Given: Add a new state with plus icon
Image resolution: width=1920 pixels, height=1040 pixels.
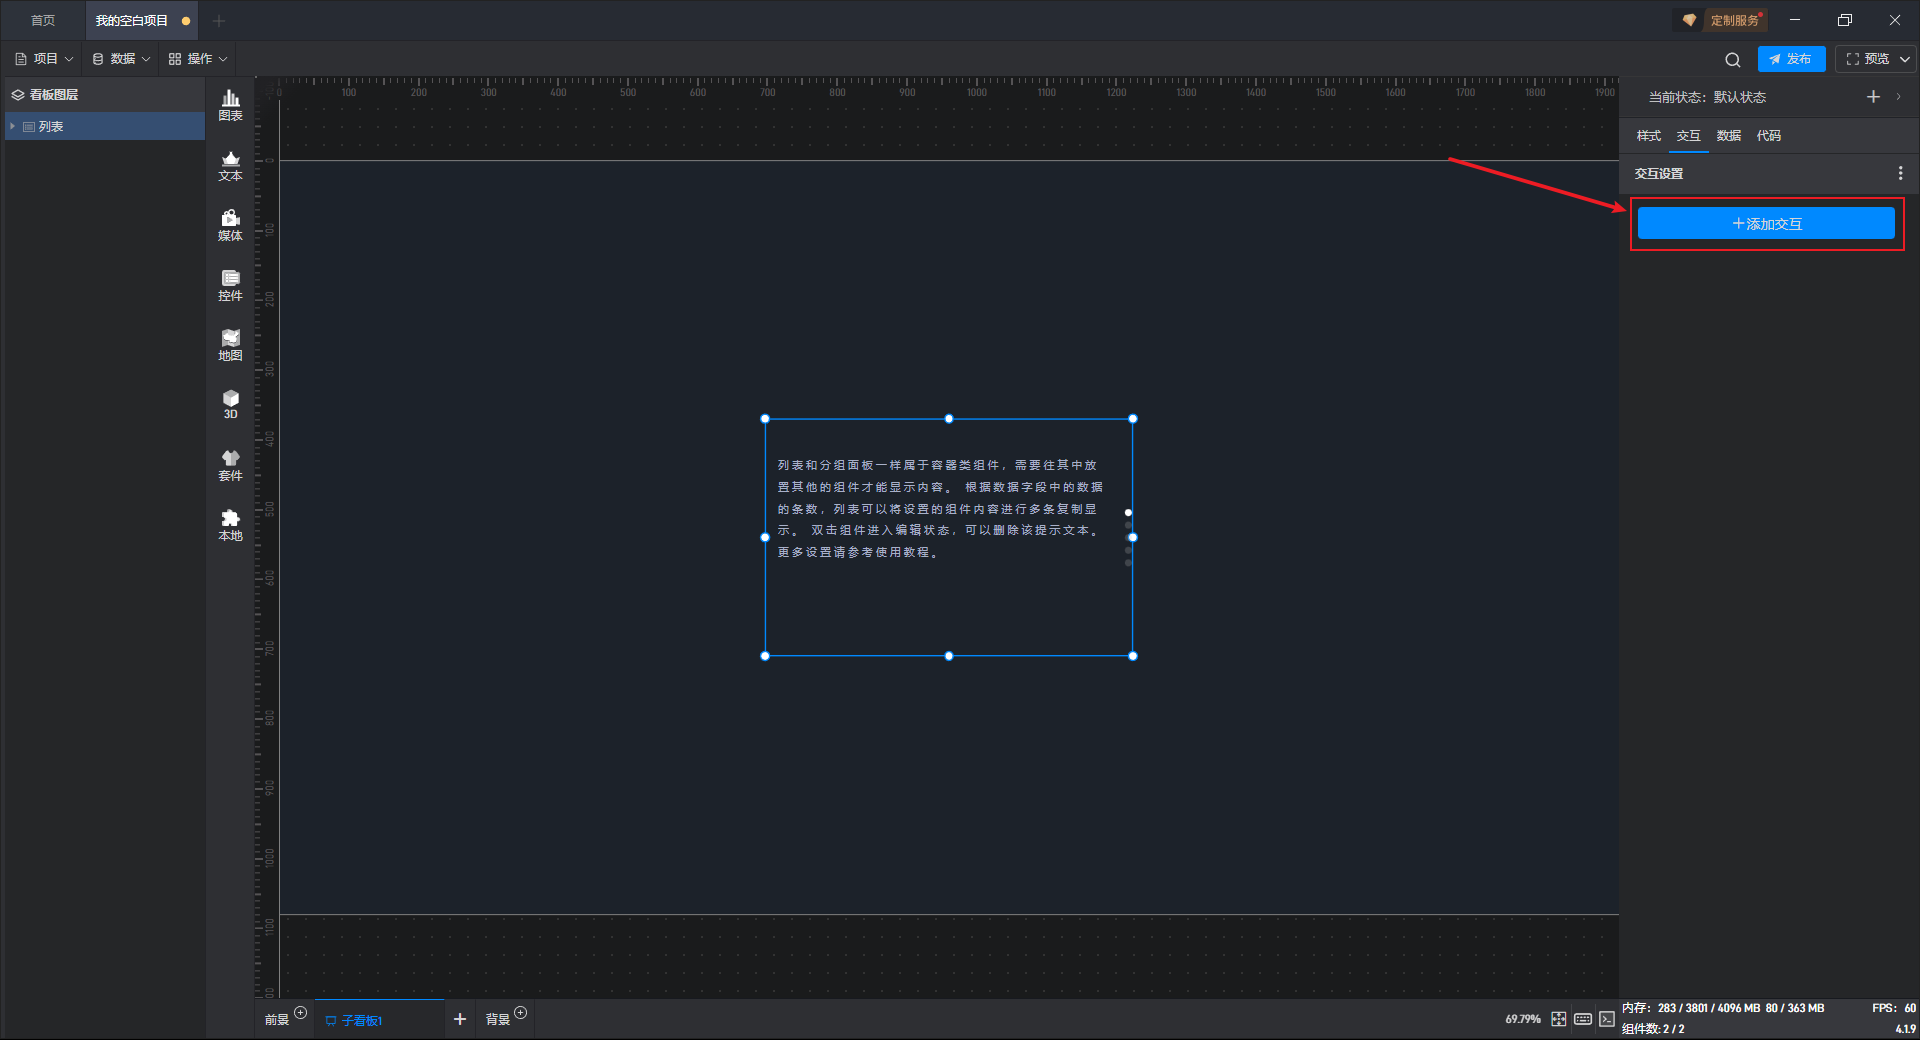Looking at the screenshot, I should [x=1873, y=97].
